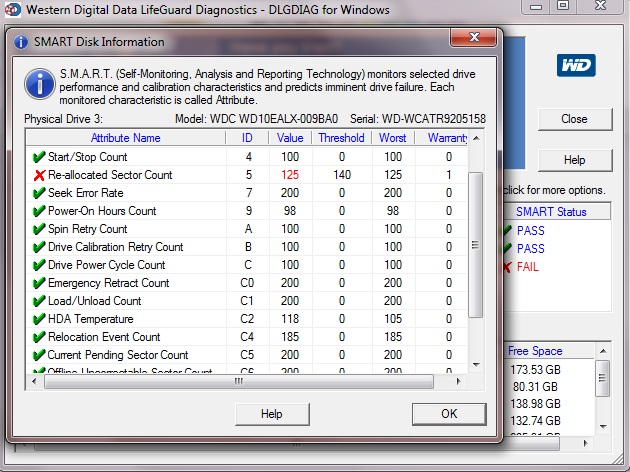Select the Spin Retry Count row
Image resolution: width=630 pixels, height=472 pixels.
[x=247, y=229]
